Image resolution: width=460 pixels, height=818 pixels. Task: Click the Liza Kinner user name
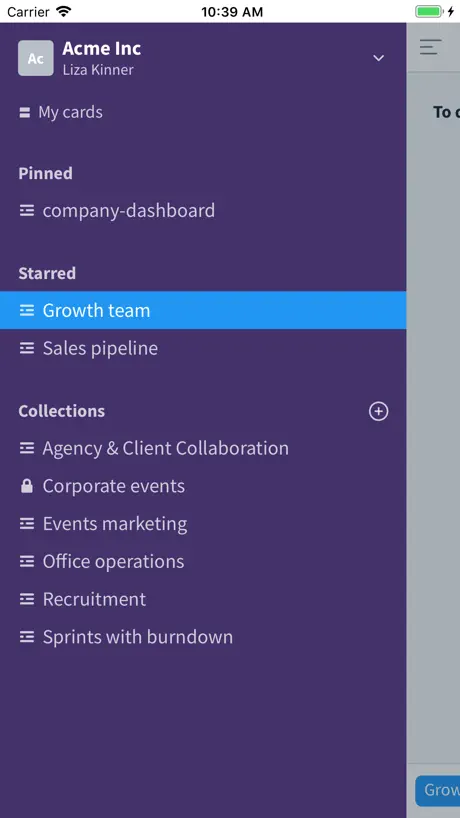[x=98, y=70]
